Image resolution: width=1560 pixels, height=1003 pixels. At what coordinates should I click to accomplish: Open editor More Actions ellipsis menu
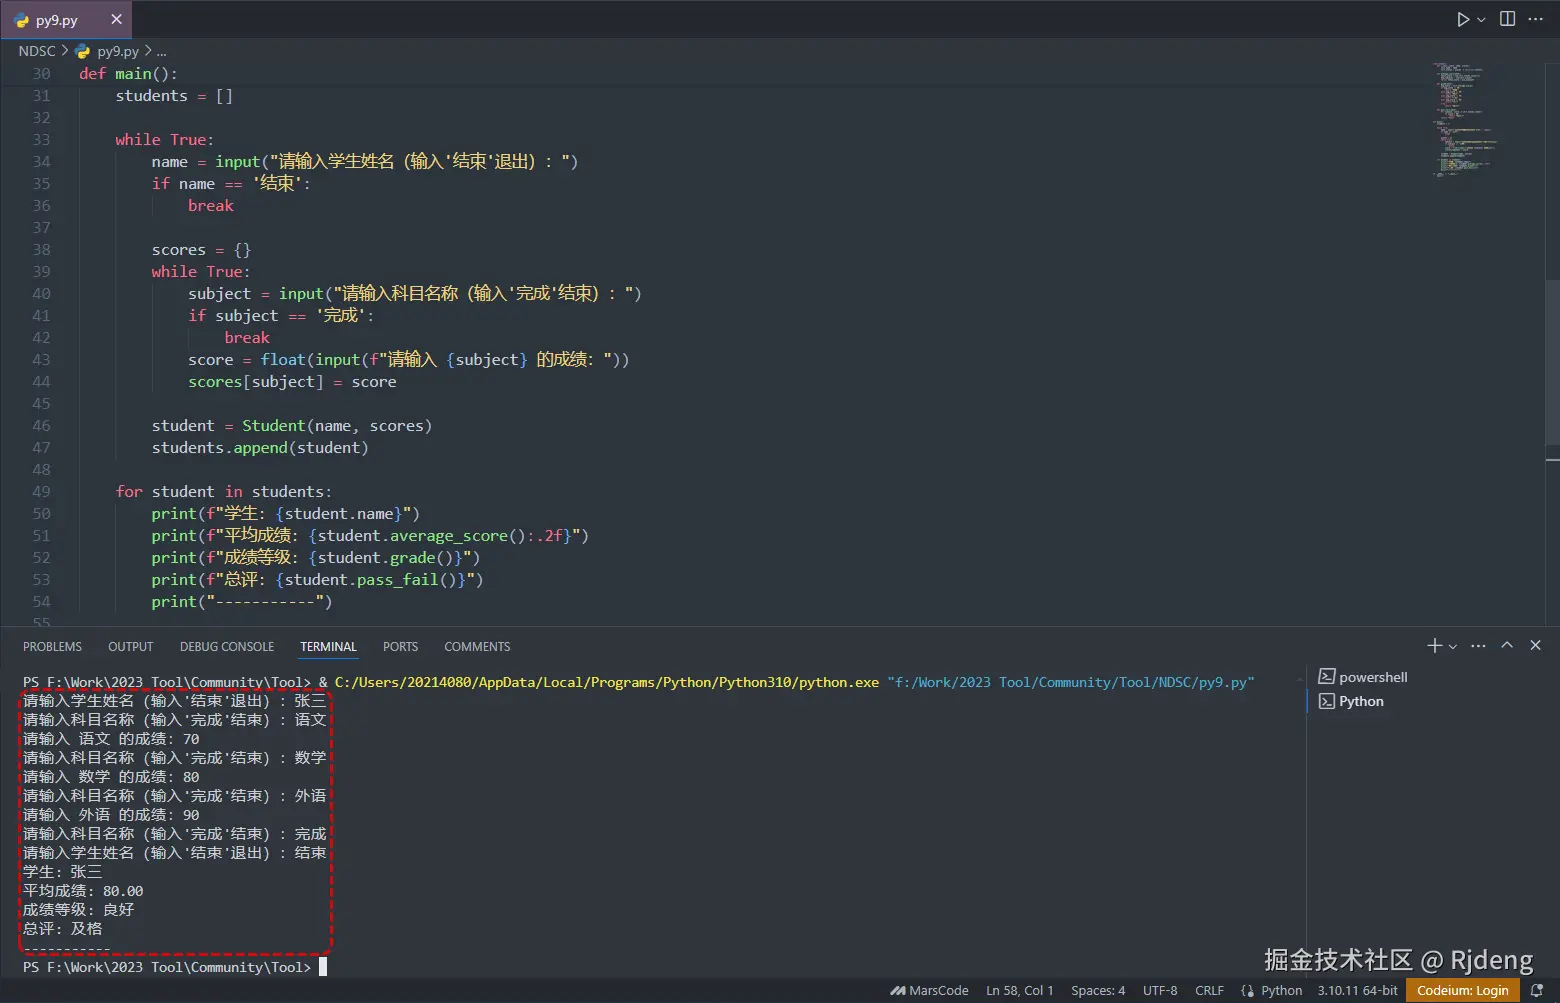pos(1536,19)
